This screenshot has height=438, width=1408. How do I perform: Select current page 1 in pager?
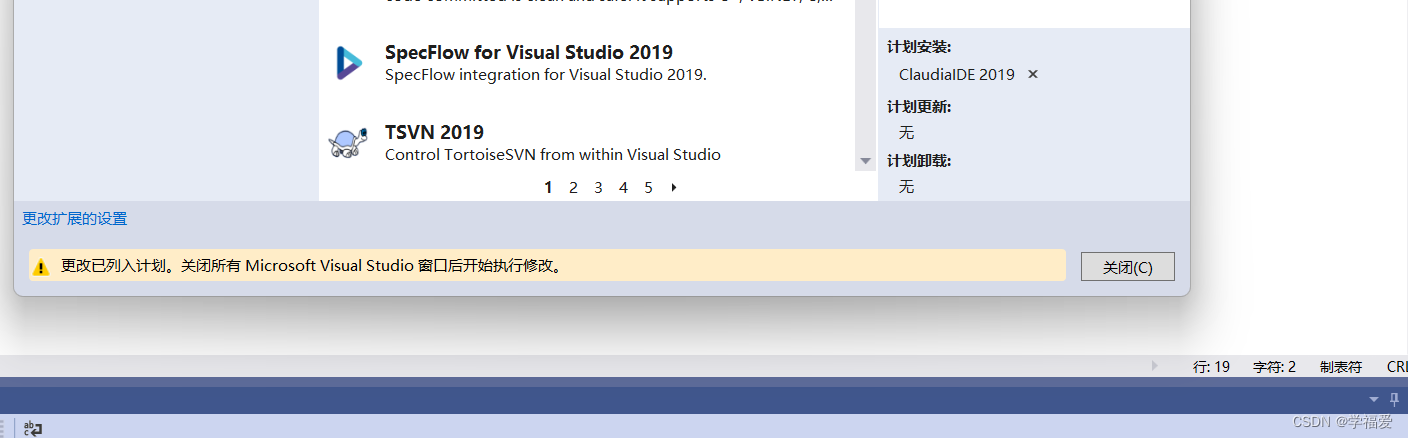click(x=548, y=187)
